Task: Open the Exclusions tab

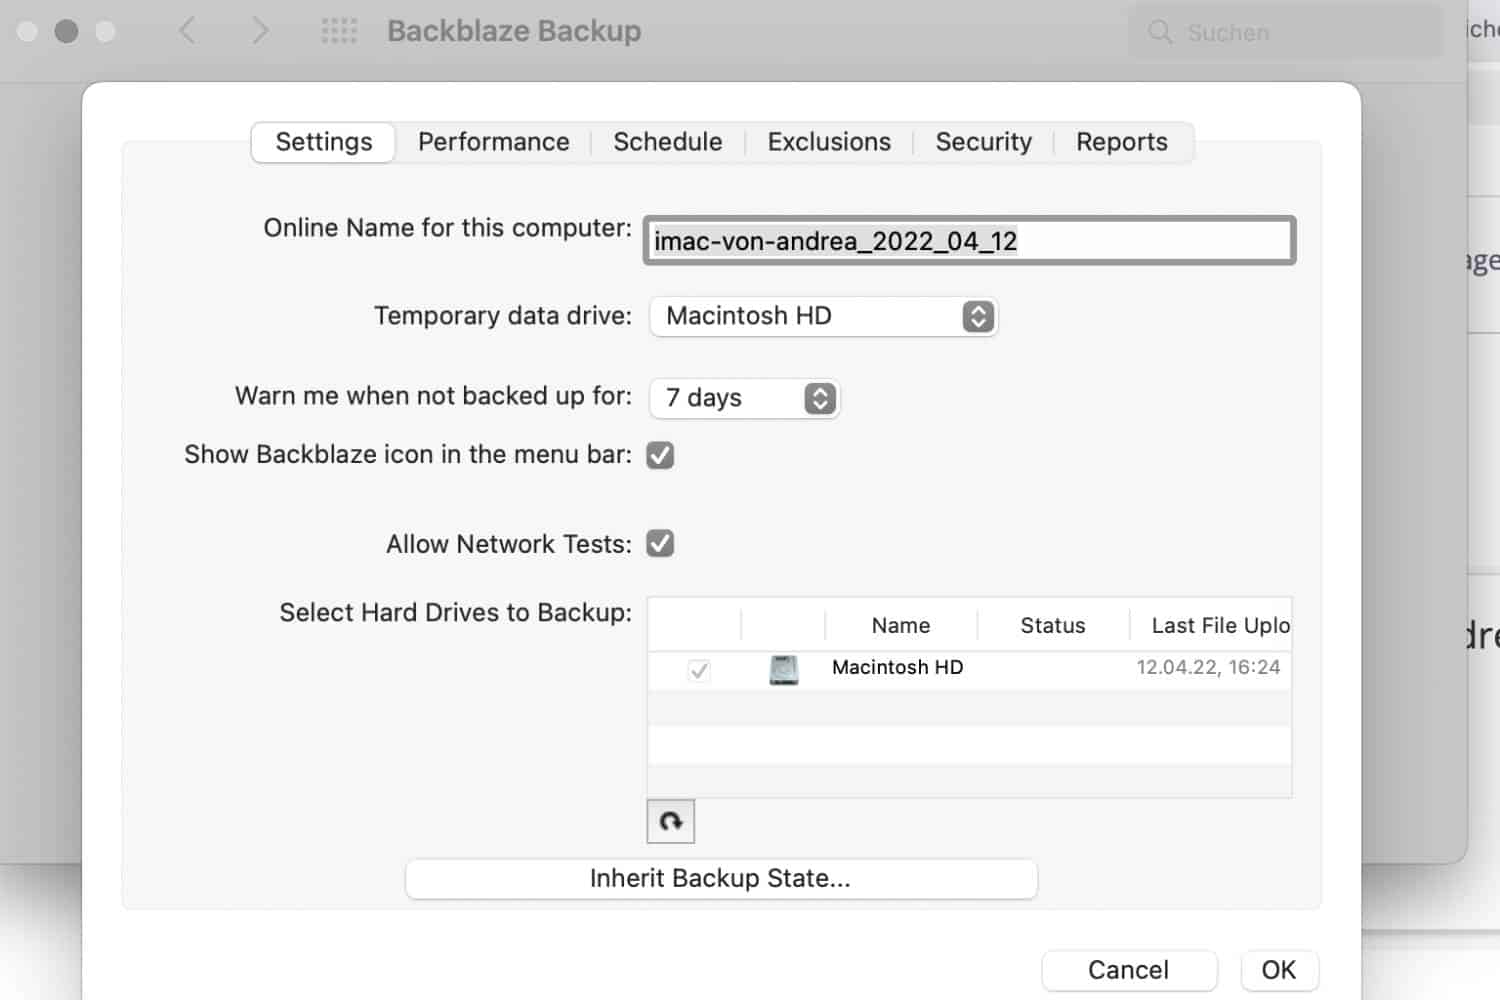Action: coord(829,142)
